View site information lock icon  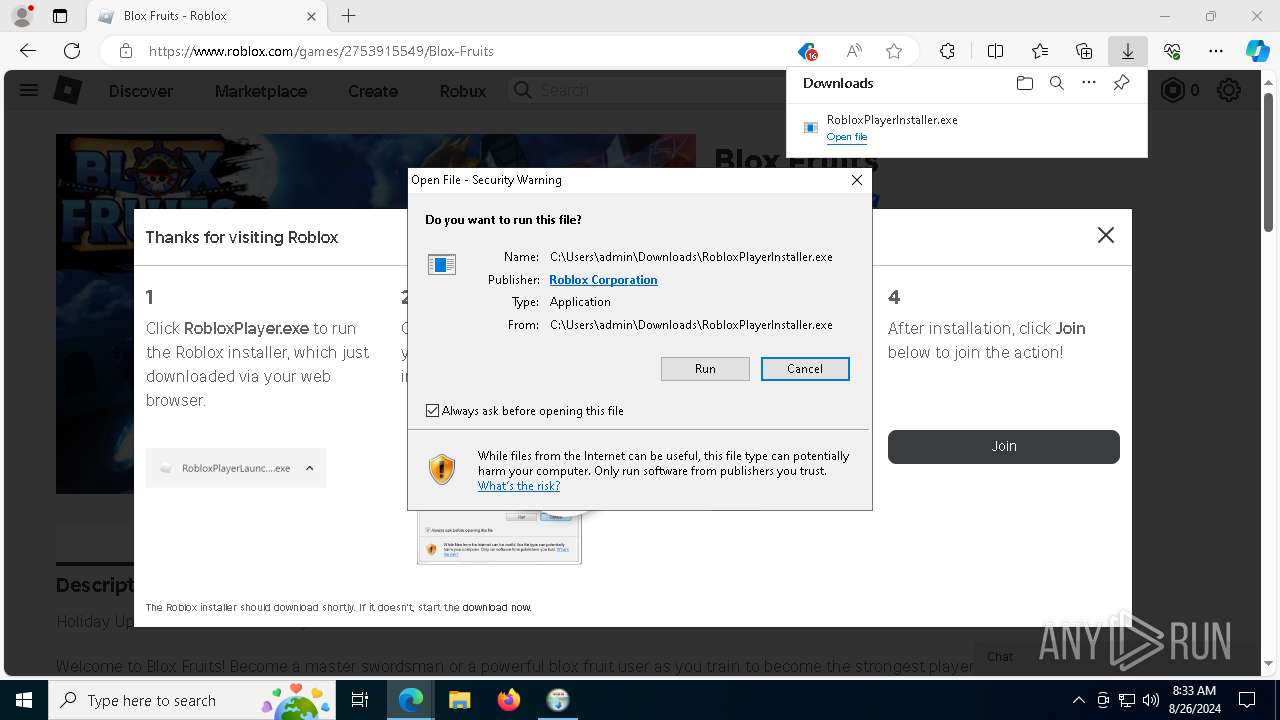(x=126, y=51)
